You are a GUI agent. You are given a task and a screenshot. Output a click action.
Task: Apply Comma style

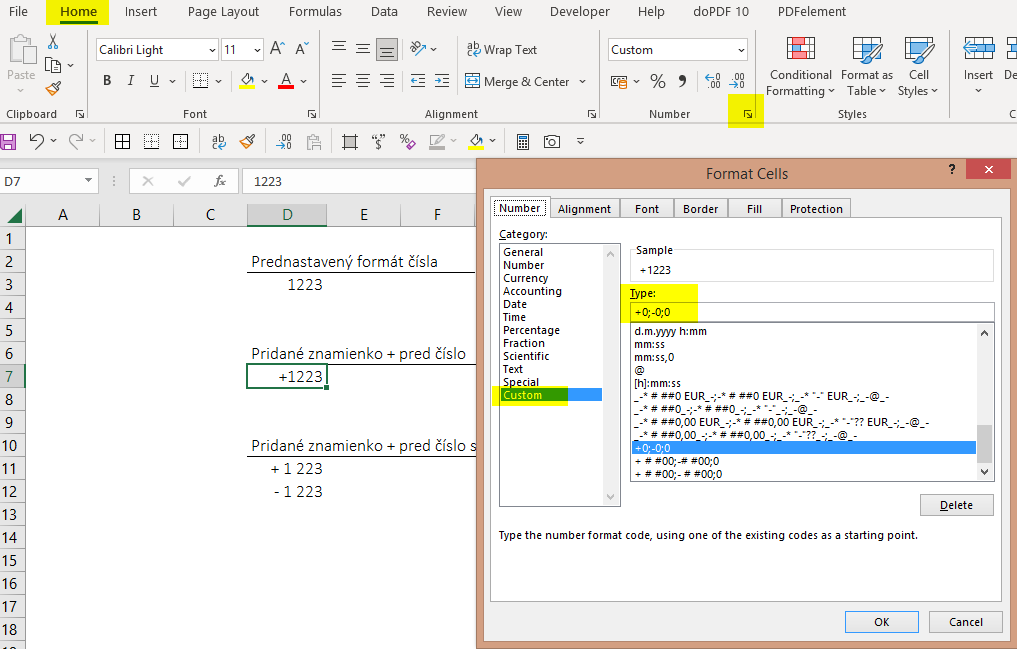682,81
